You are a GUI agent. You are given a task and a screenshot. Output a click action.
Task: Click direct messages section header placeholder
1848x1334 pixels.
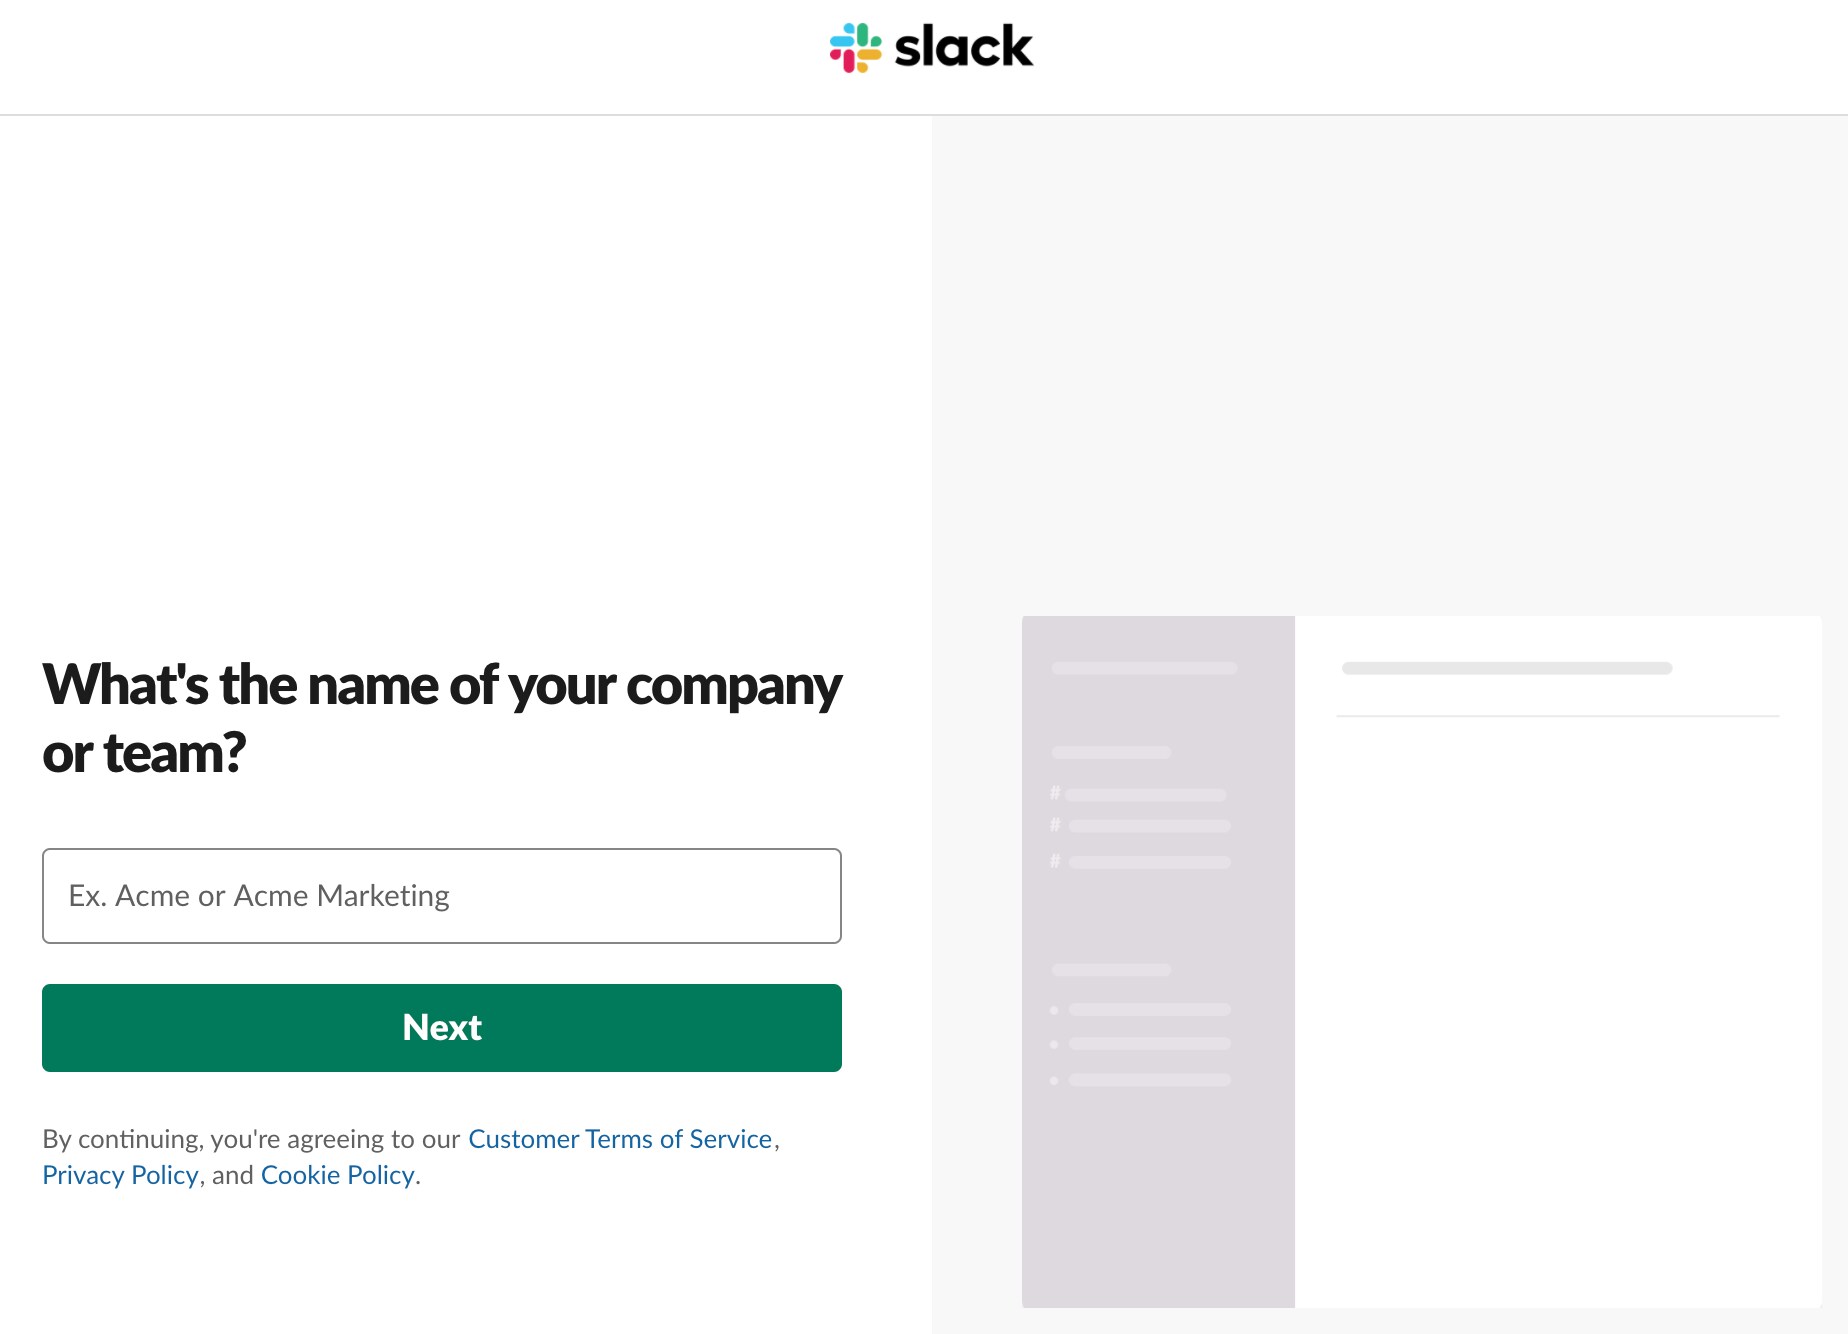pyautogui.click(x=1111, y=969)
